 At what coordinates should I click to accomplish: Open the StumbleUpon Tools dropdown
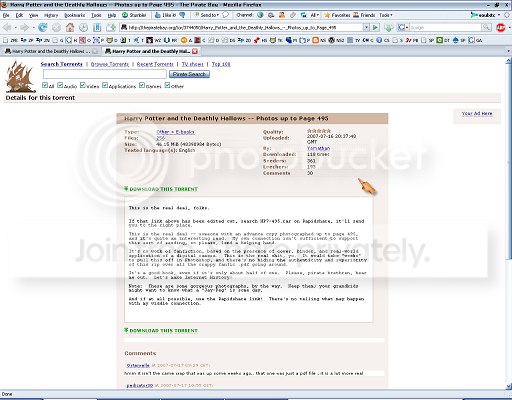pos(386,15)
